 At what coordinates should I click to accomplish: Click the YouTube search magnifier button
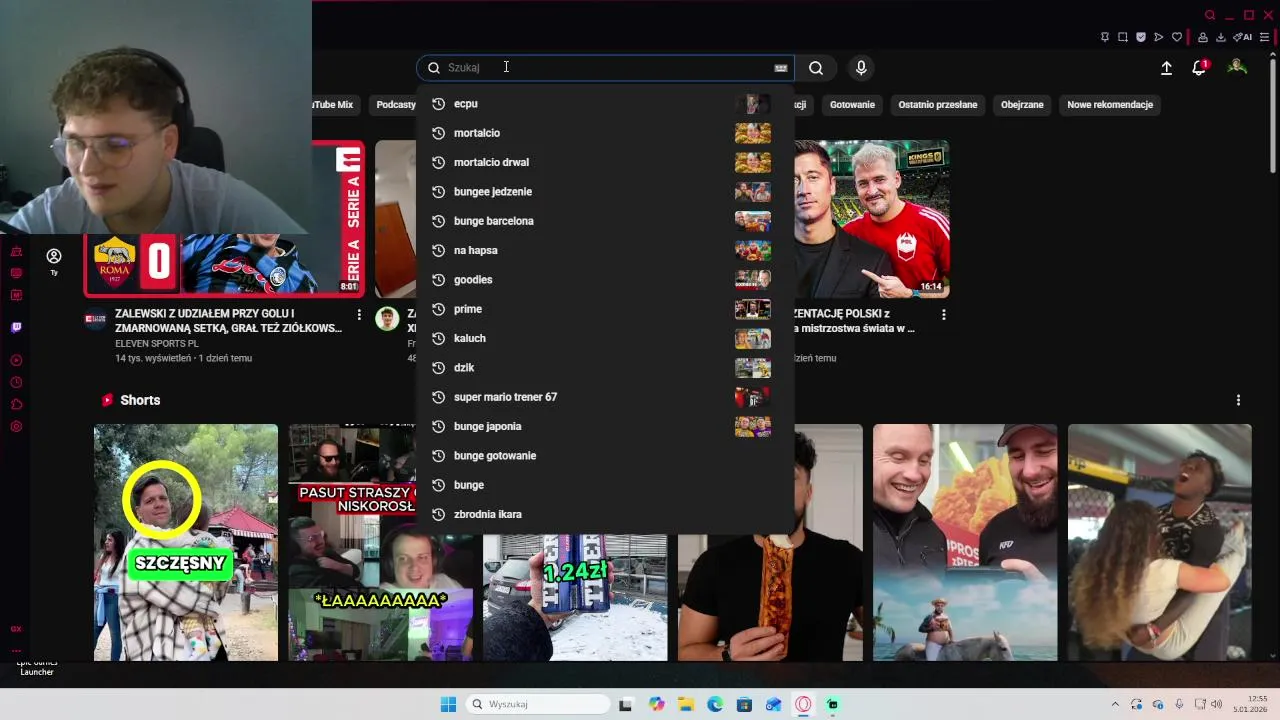(816, 68)
